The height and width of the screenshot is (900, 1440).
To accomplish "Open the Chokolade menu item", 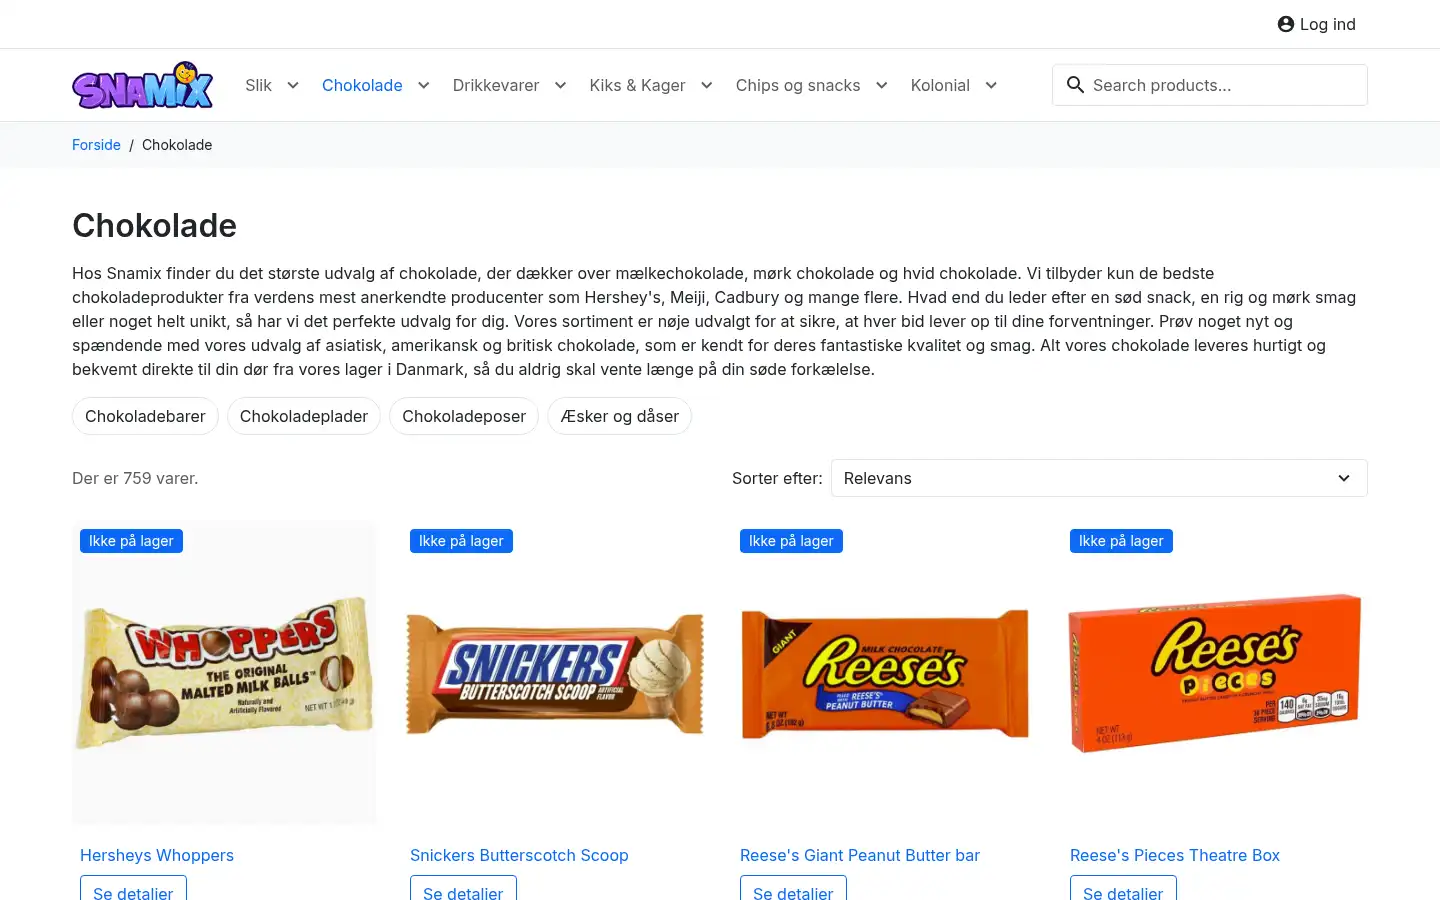I will click(362, 85).
